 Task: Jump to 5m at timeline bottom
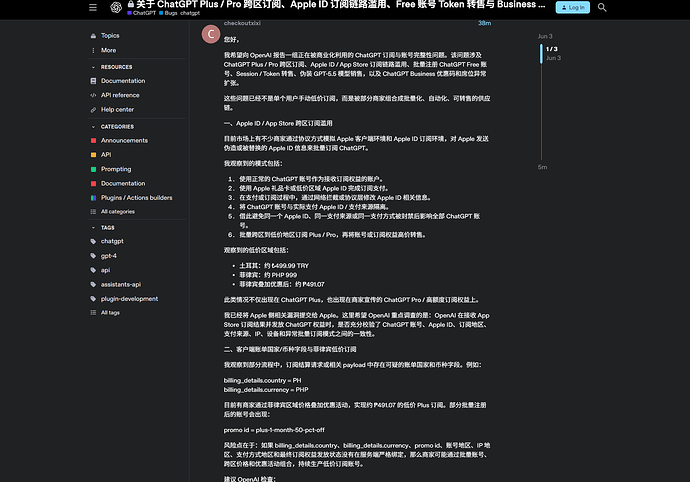pyautogui.click(x=543, y=167)
